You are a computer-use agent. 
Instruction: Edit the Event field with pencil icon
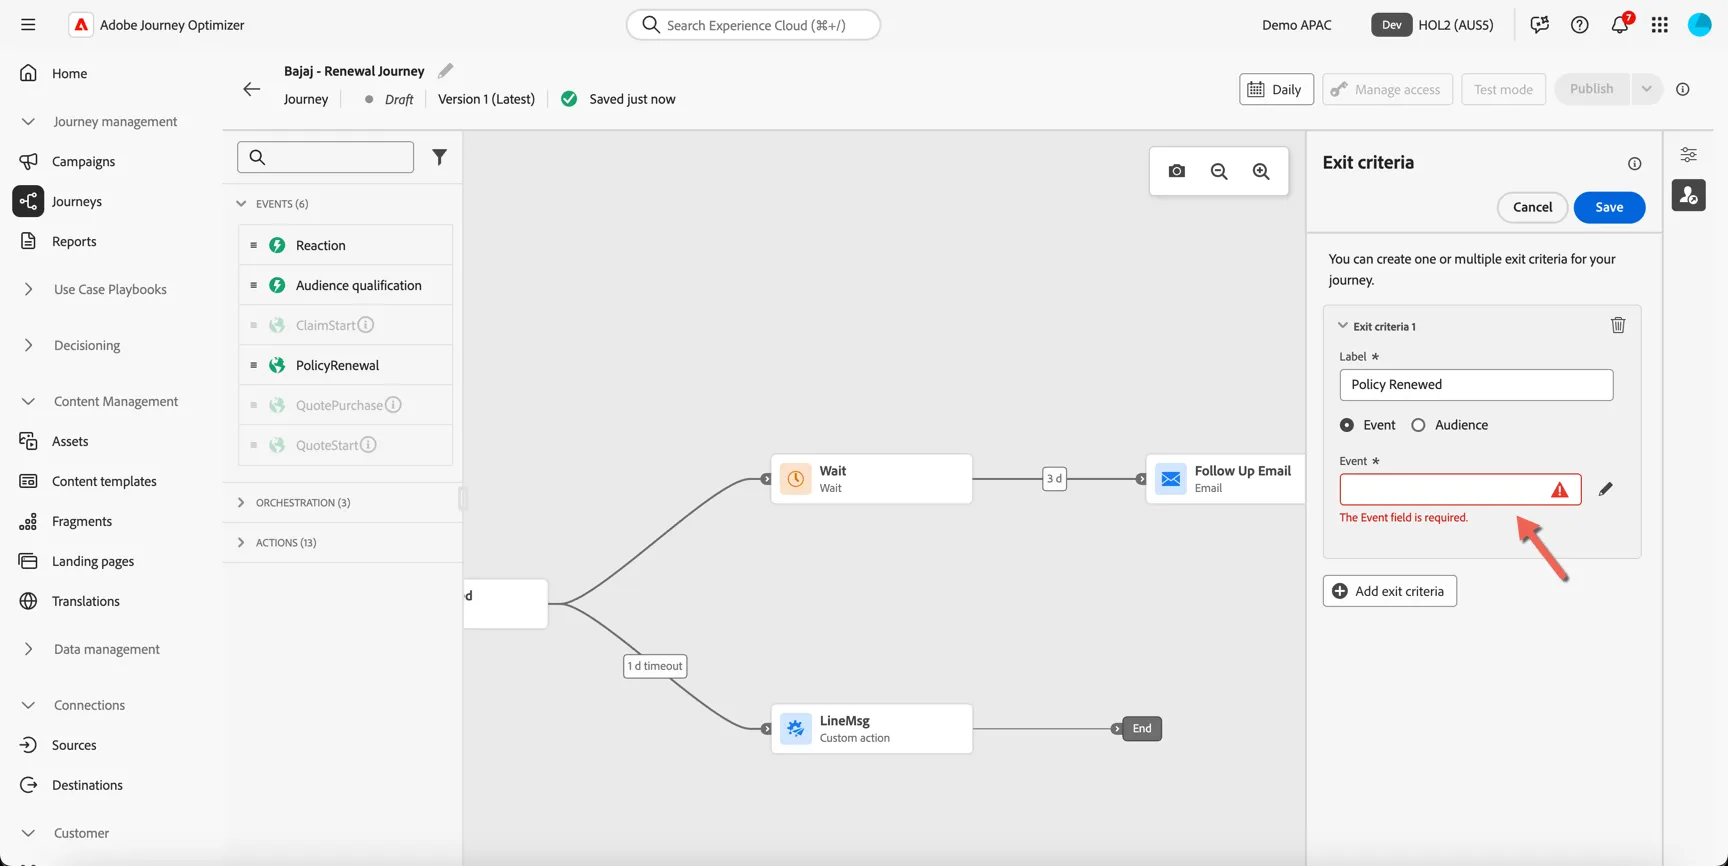1605,489
